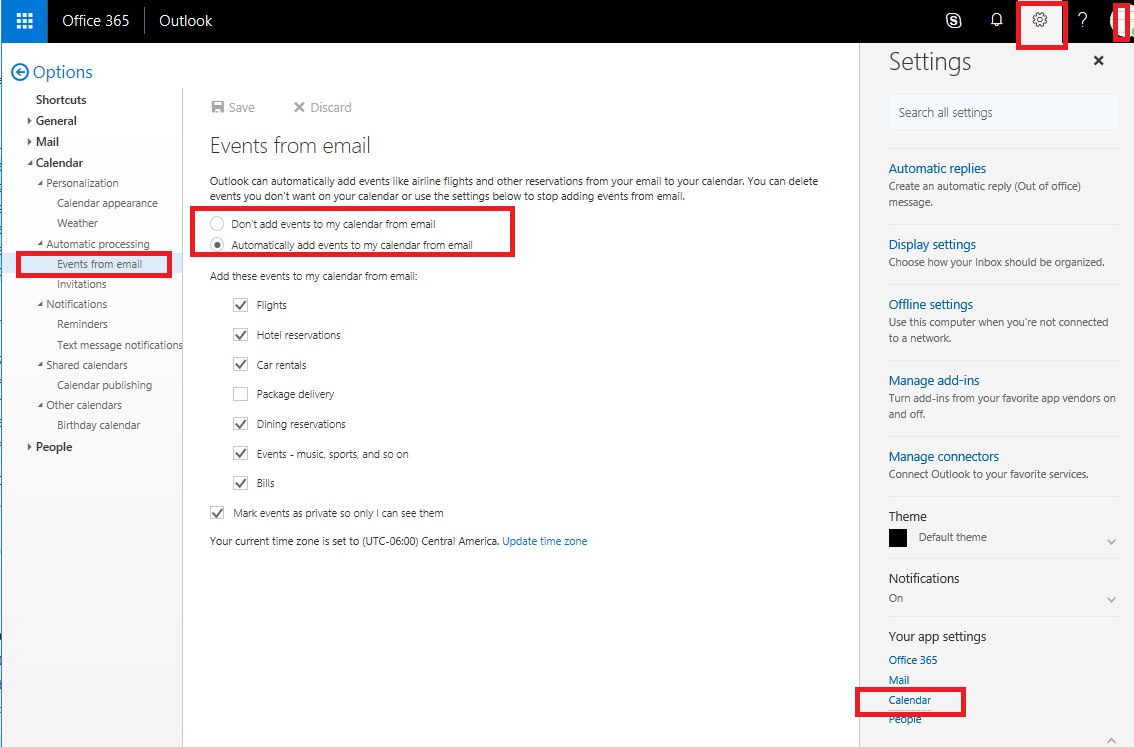Collapse the Other calendars group

(40, 405)
